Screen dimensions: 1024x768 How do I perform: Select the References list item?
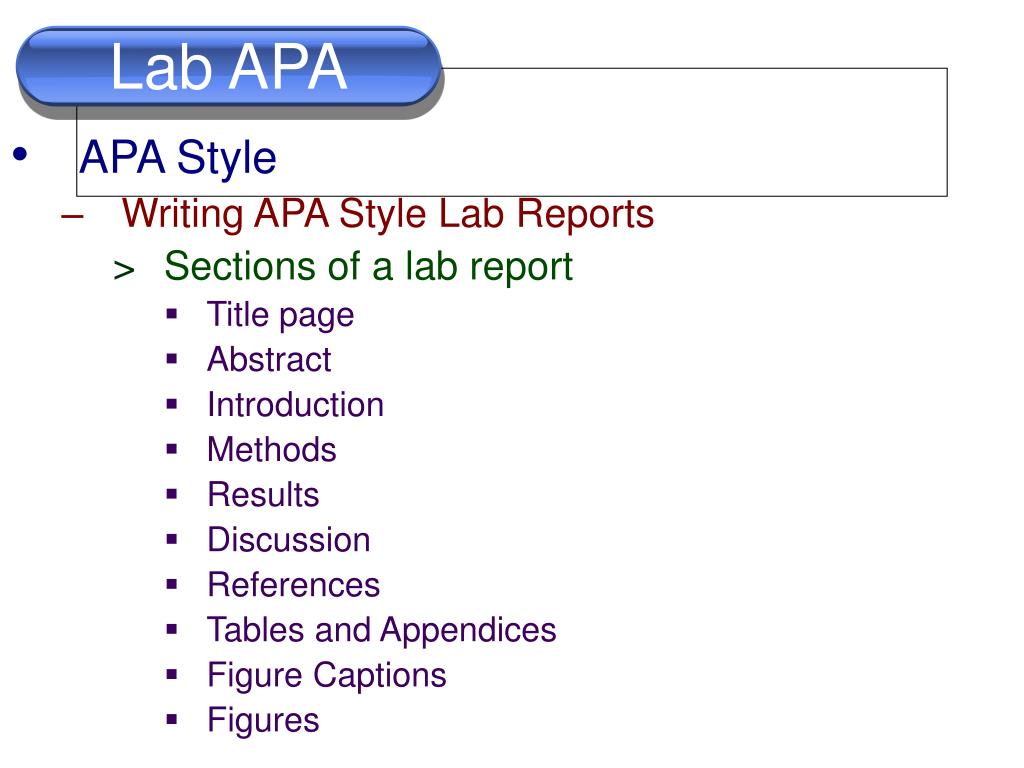click(293, 584)
